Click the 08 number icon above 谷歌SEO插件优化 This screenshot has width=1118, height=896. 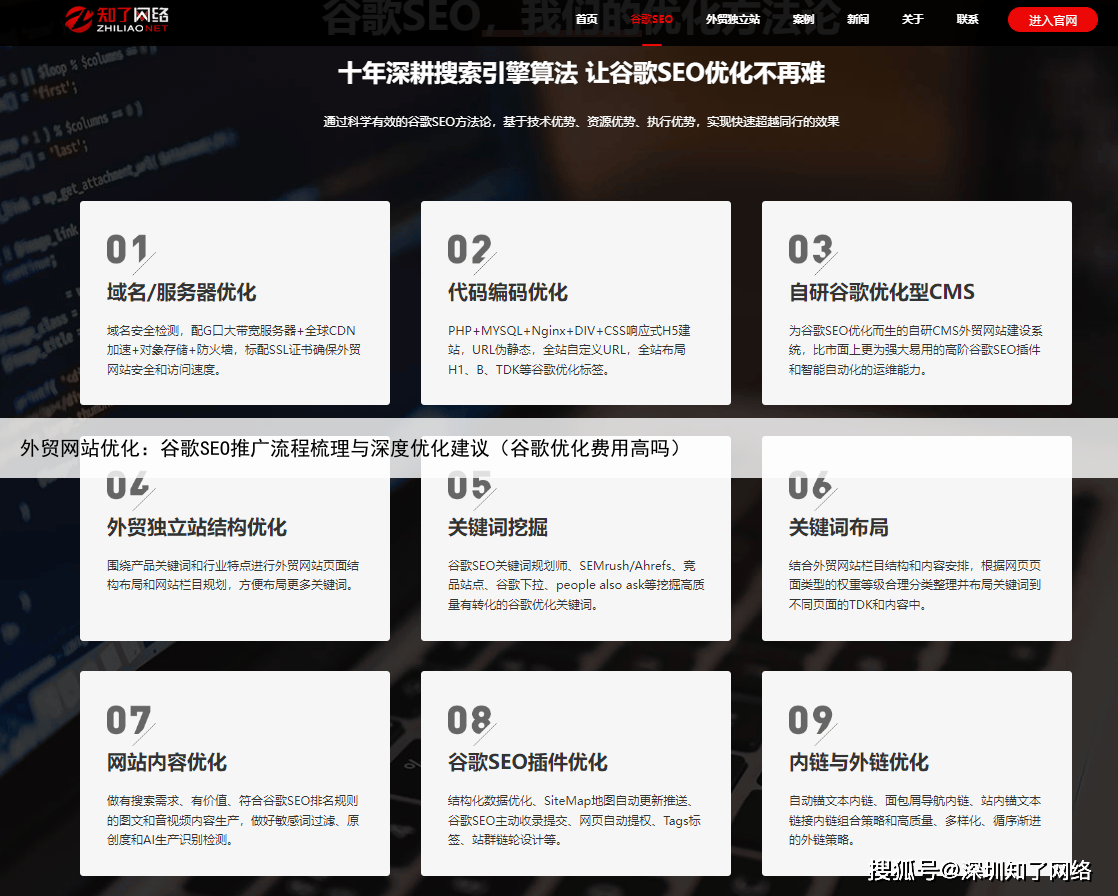click(470, 720)
